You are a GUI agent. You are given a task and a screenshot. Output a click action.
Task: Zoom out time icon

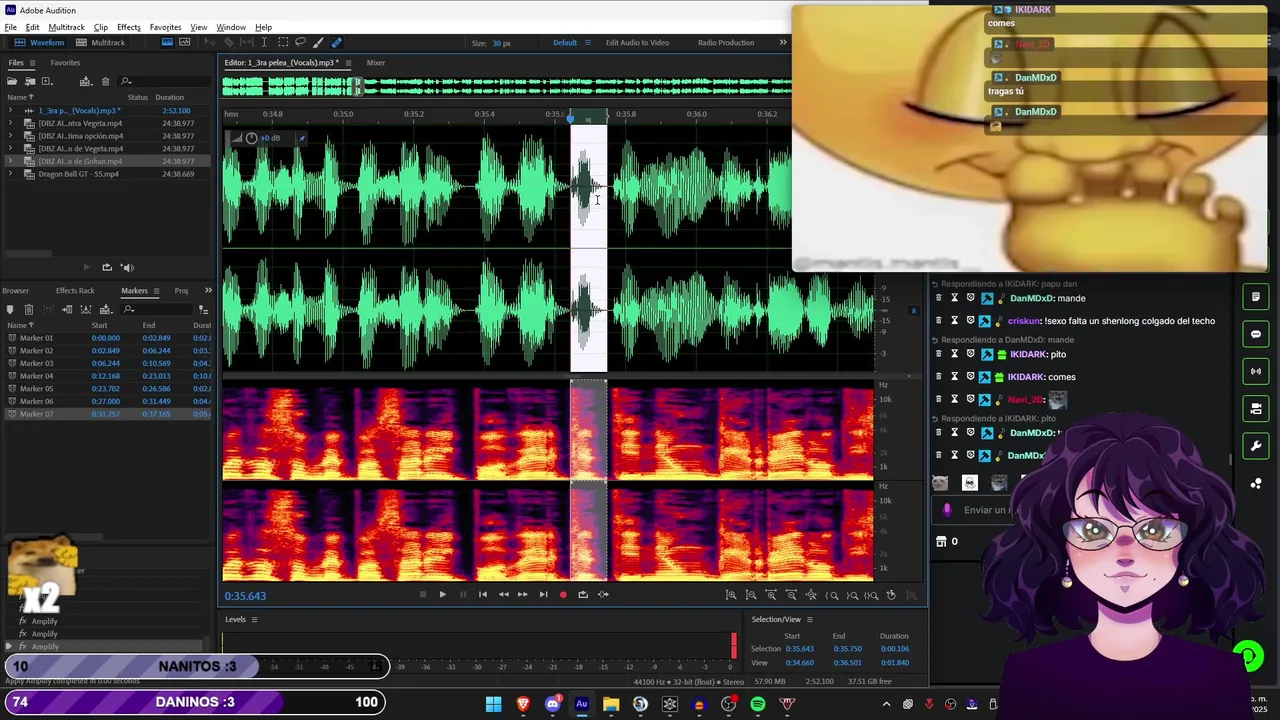click(791, 595)
